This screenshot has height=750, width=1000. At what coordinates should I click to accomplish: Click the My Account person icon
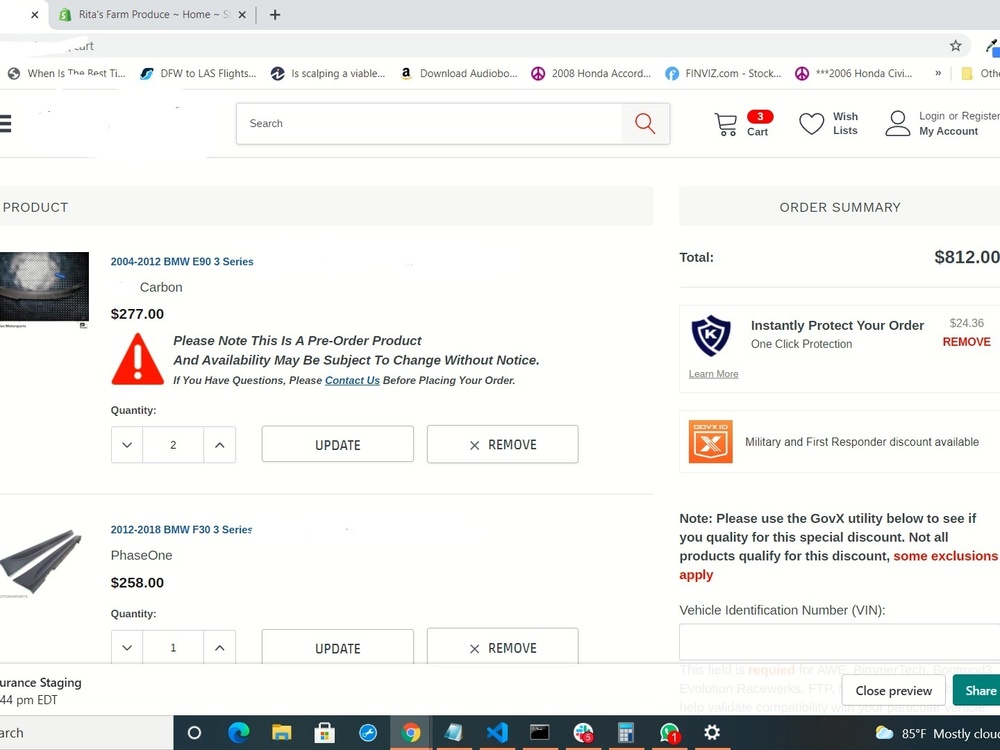(x=897, y=123)
